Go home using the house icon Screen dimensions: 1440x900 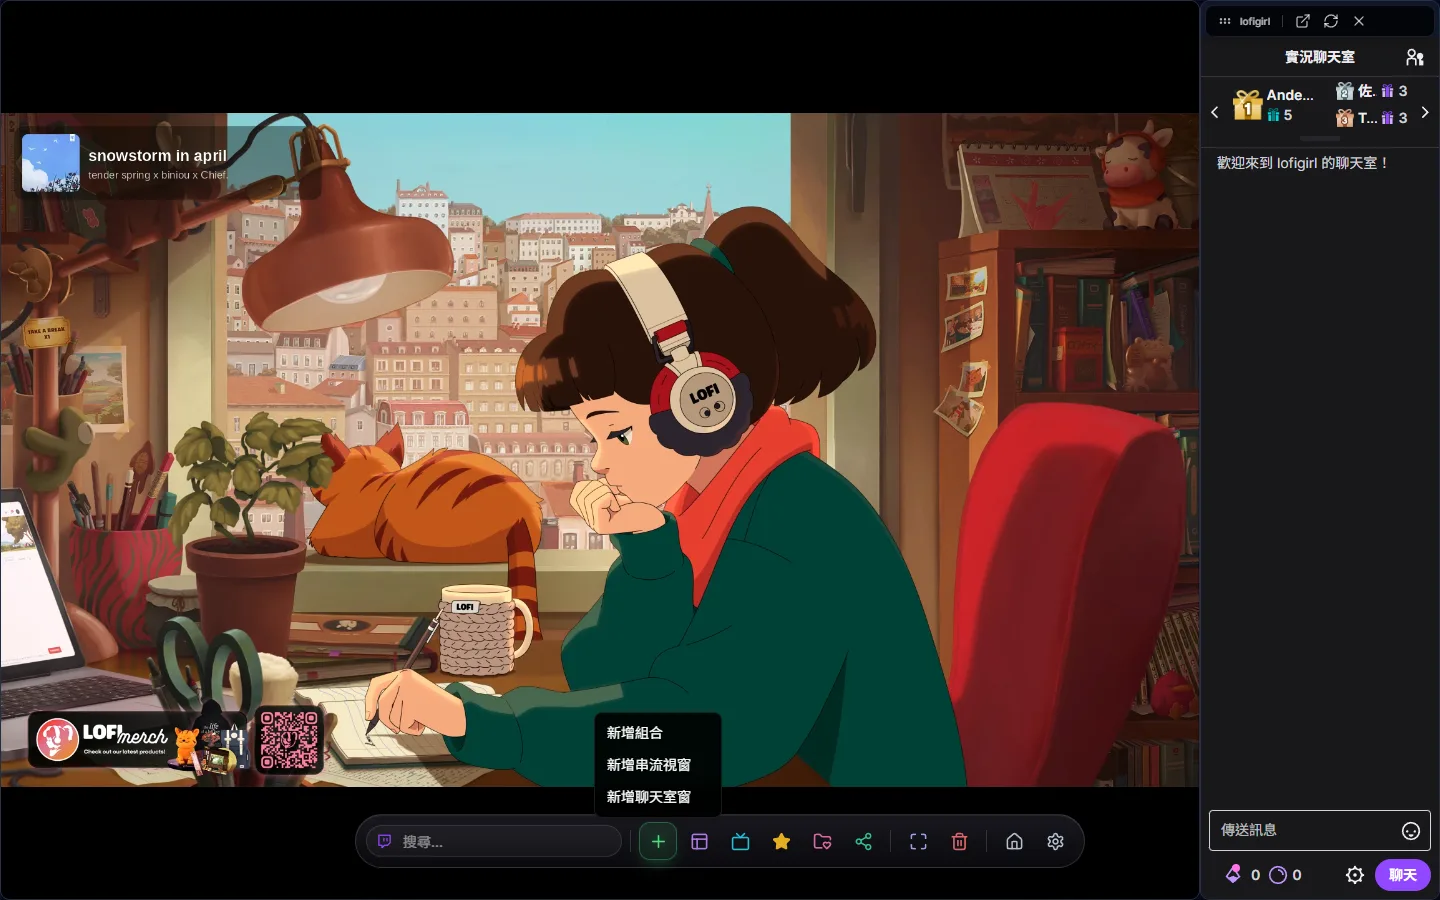click(1014, 842)
